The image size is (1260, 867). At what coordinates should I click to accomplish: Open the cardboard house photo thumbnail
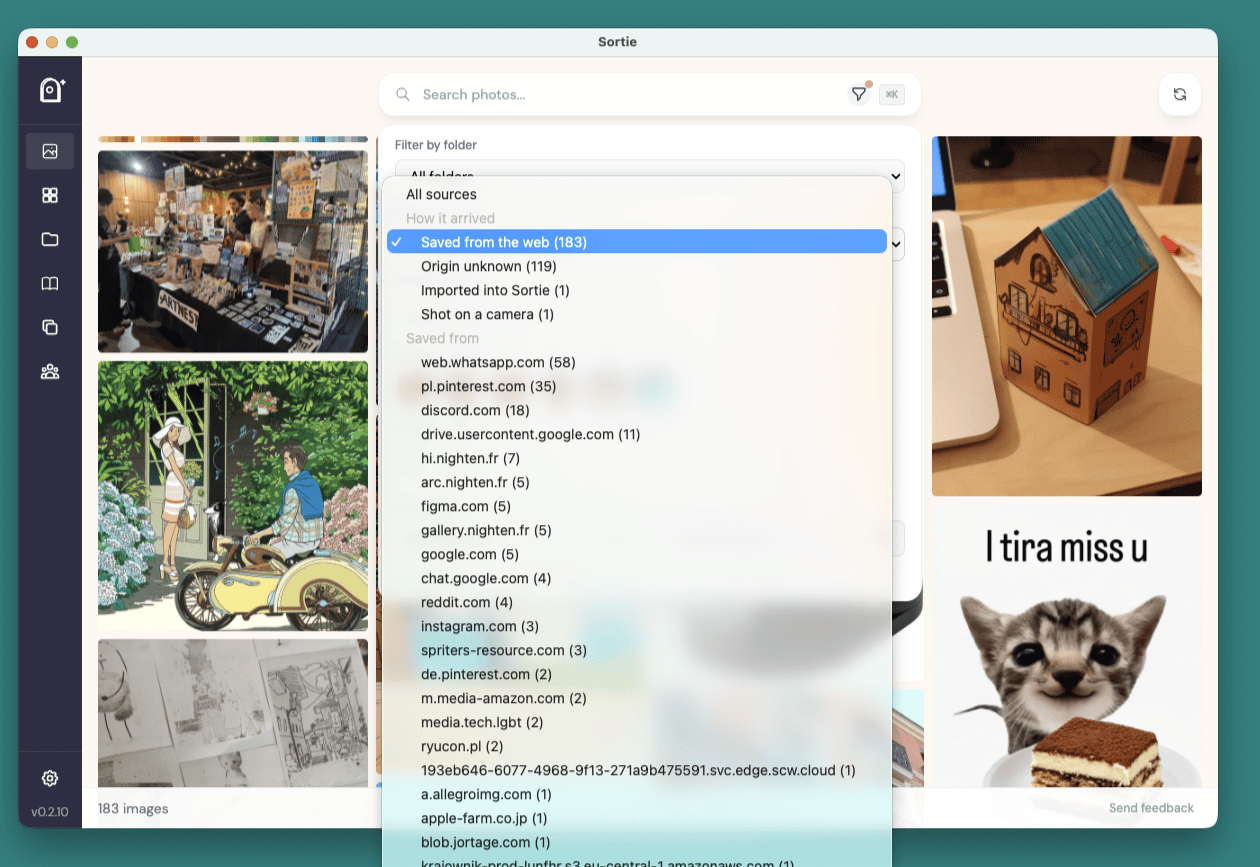pyautogui.click(x=1067, y=316)
